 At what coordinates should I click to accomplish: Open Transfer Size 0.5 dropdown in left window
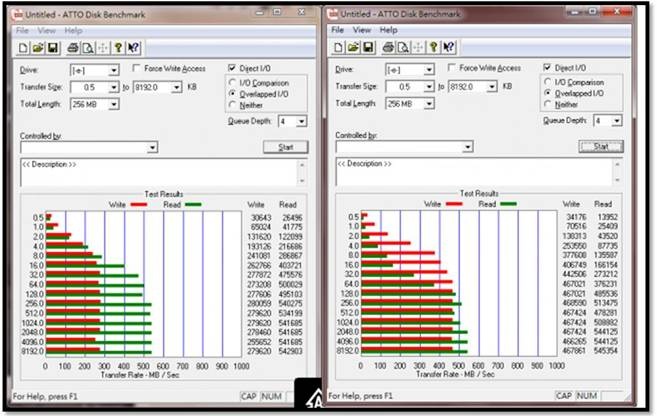(114, 87)
